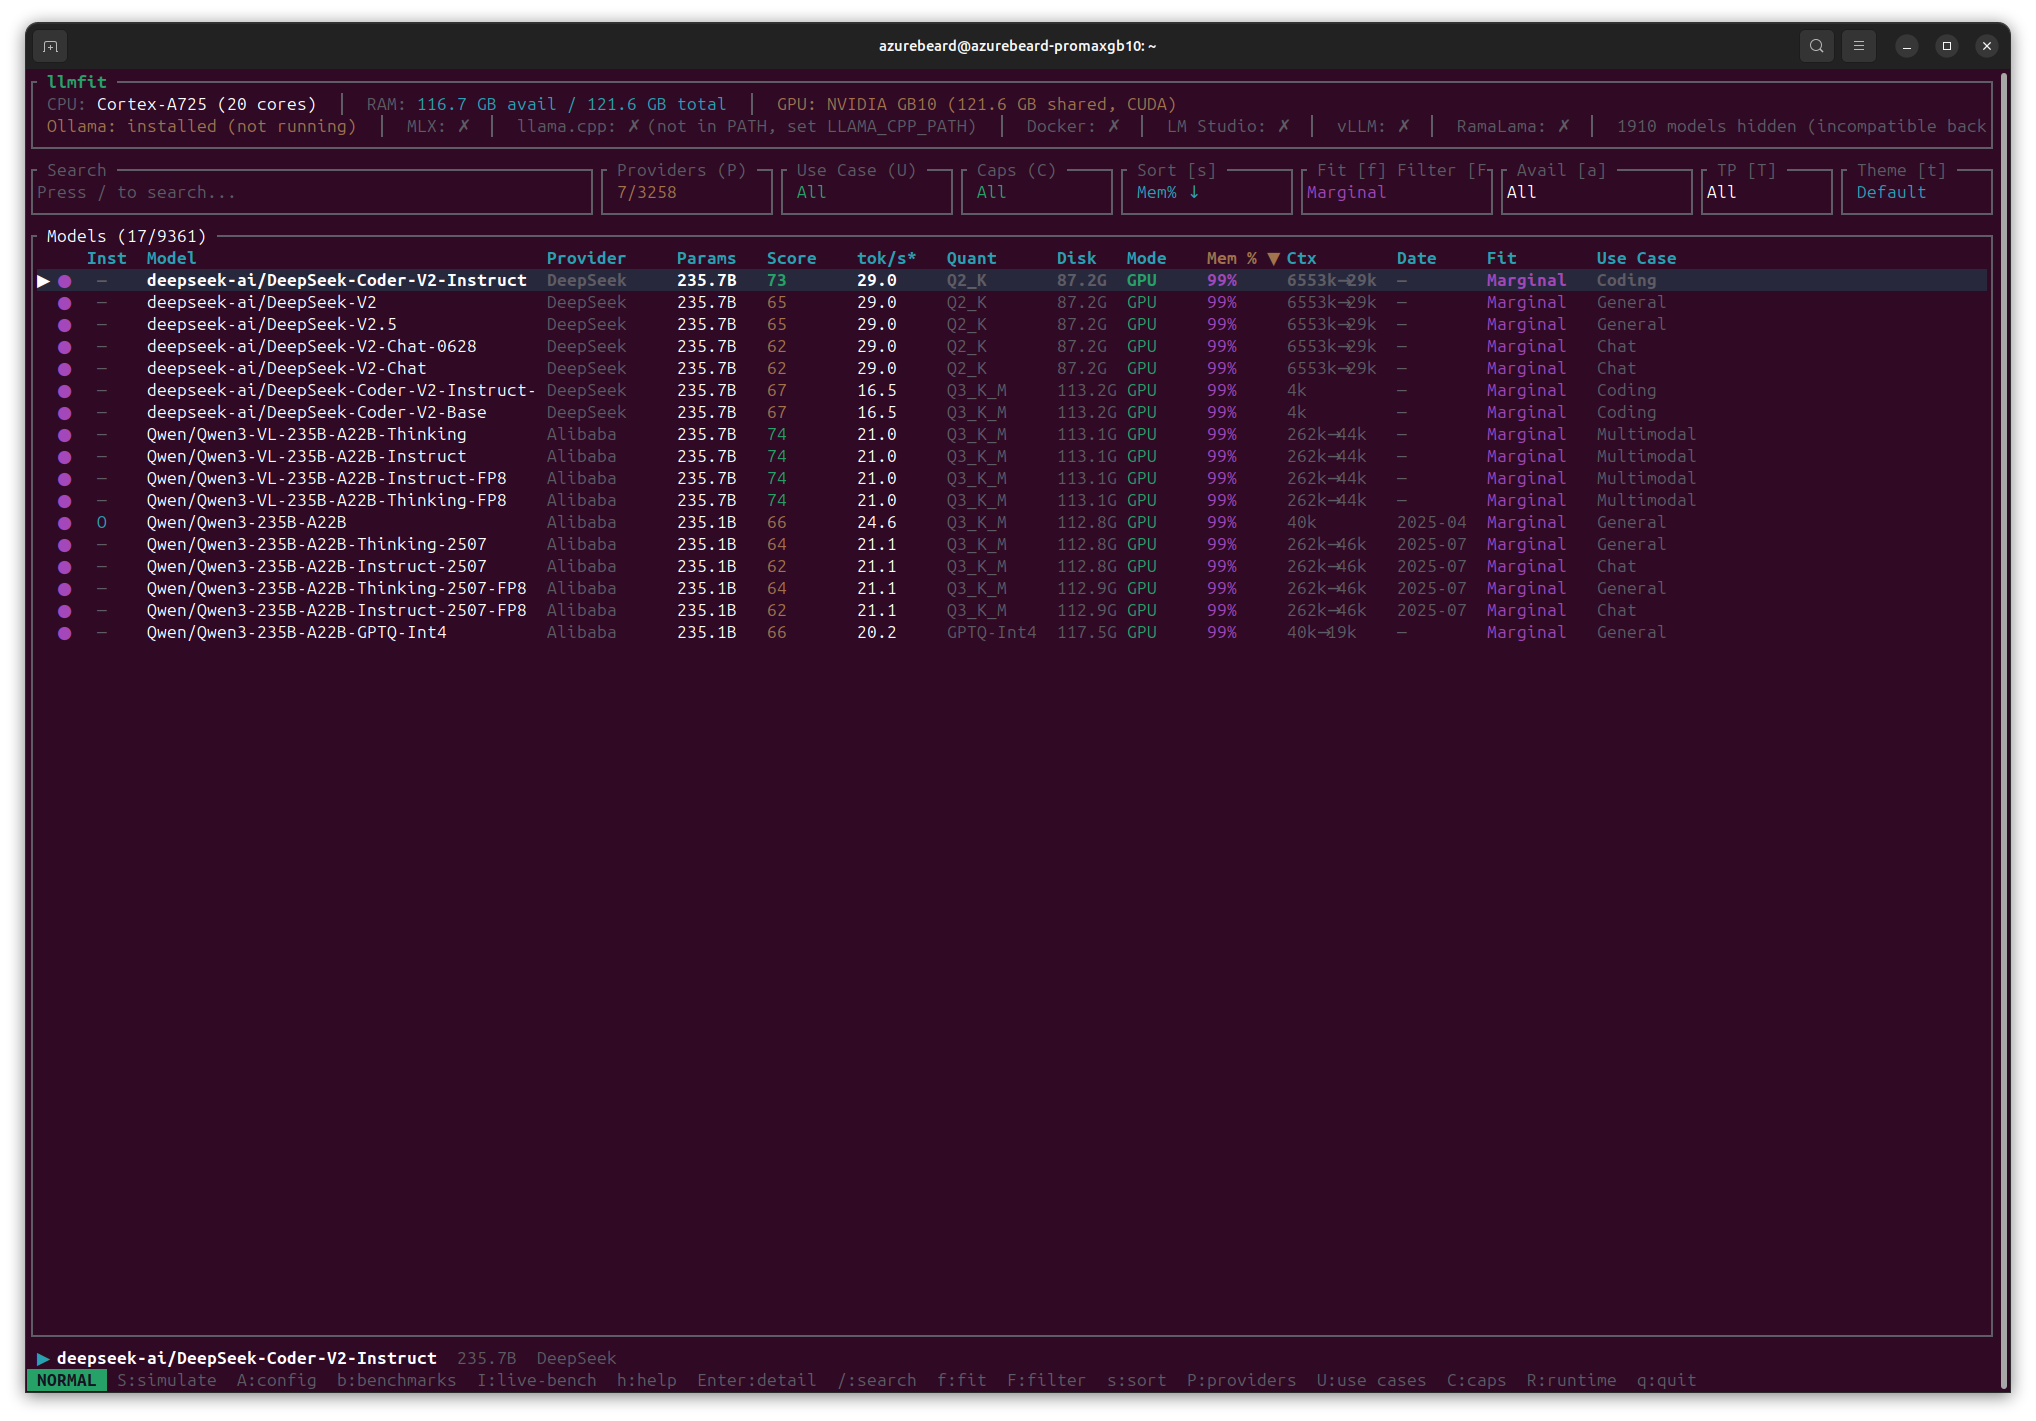Click the row selector arrow beside DeepSeek-Coder-V2-Instruct
The height and width of the screenshot is (1421, 2036).
coord(43,281)
